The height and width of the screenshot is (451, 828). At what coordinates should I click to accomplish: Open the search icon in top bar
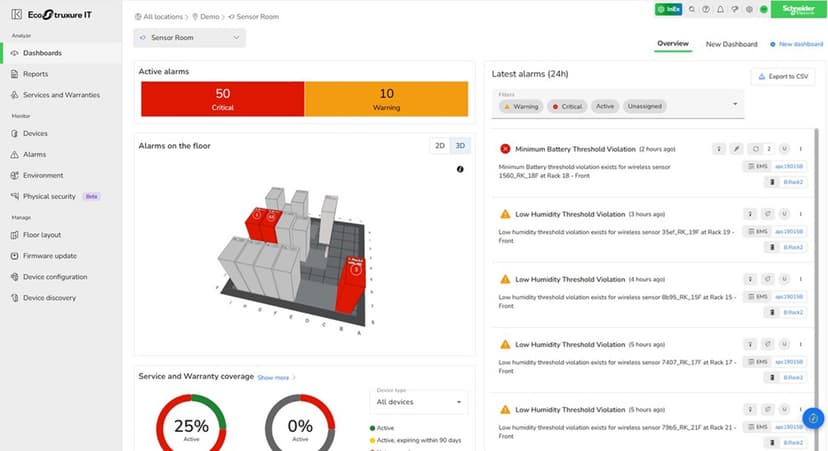(x=692, y=10)
